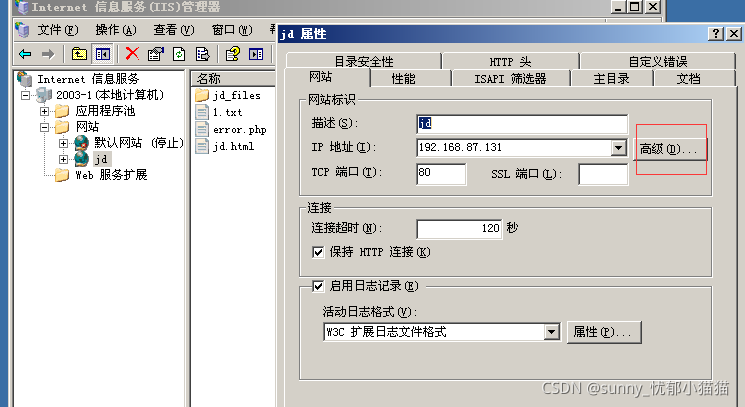Toggle 启用日志记录 checkbox
The height and width of the screenshot is (407, 745).
click(318, 286)
